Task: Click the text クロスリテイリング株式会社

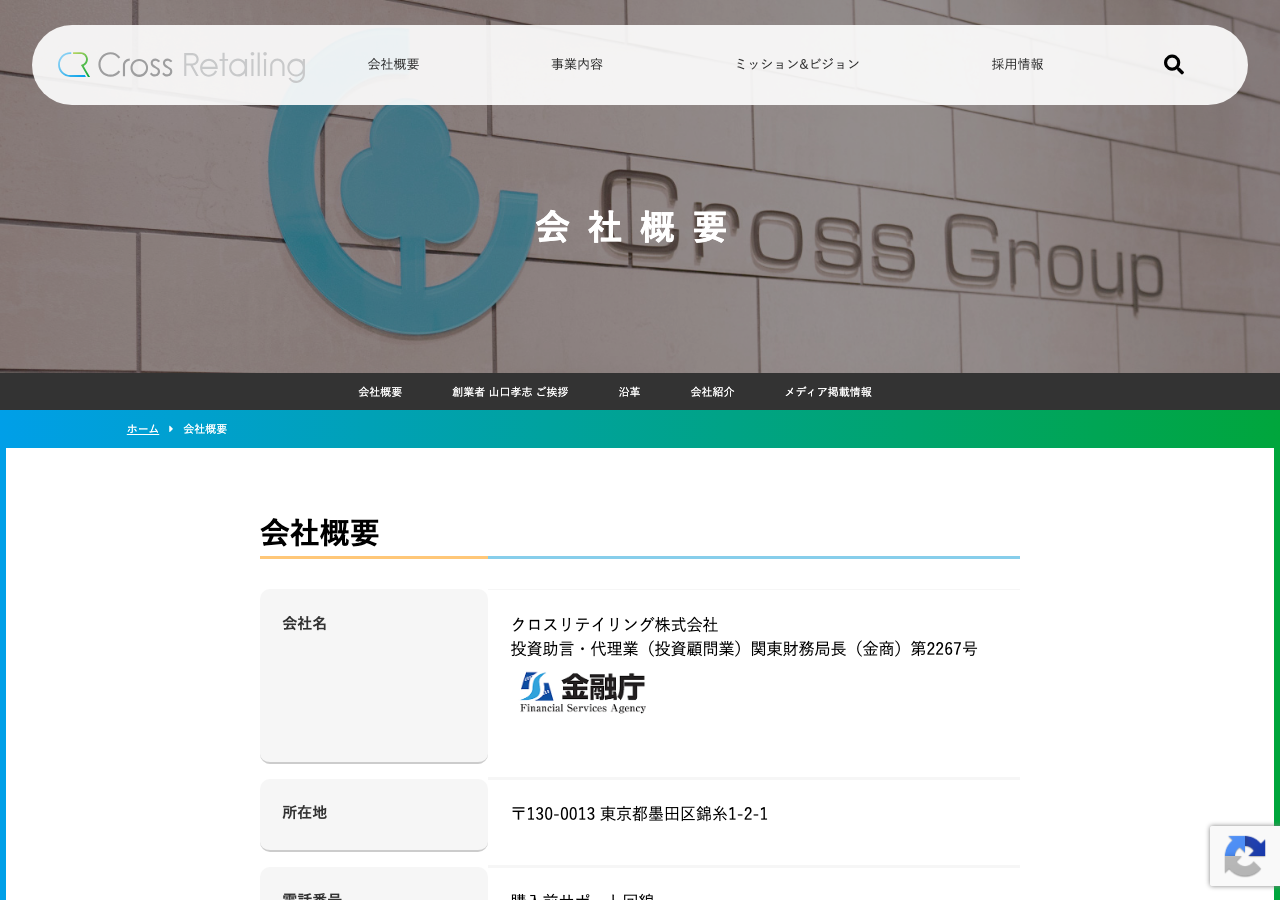Action: [x=614, y=625]
